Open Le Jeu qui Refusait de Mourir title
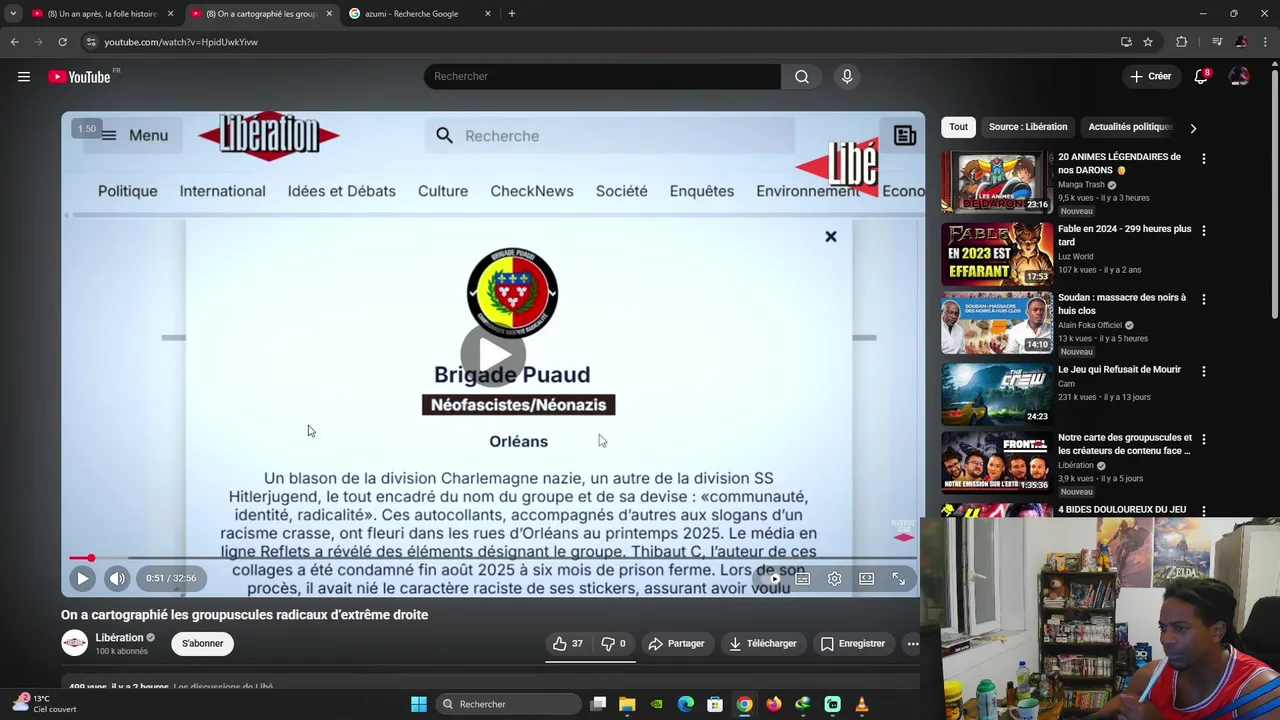Screen dimensions: 1280x720 click(x=1119, y=369)
